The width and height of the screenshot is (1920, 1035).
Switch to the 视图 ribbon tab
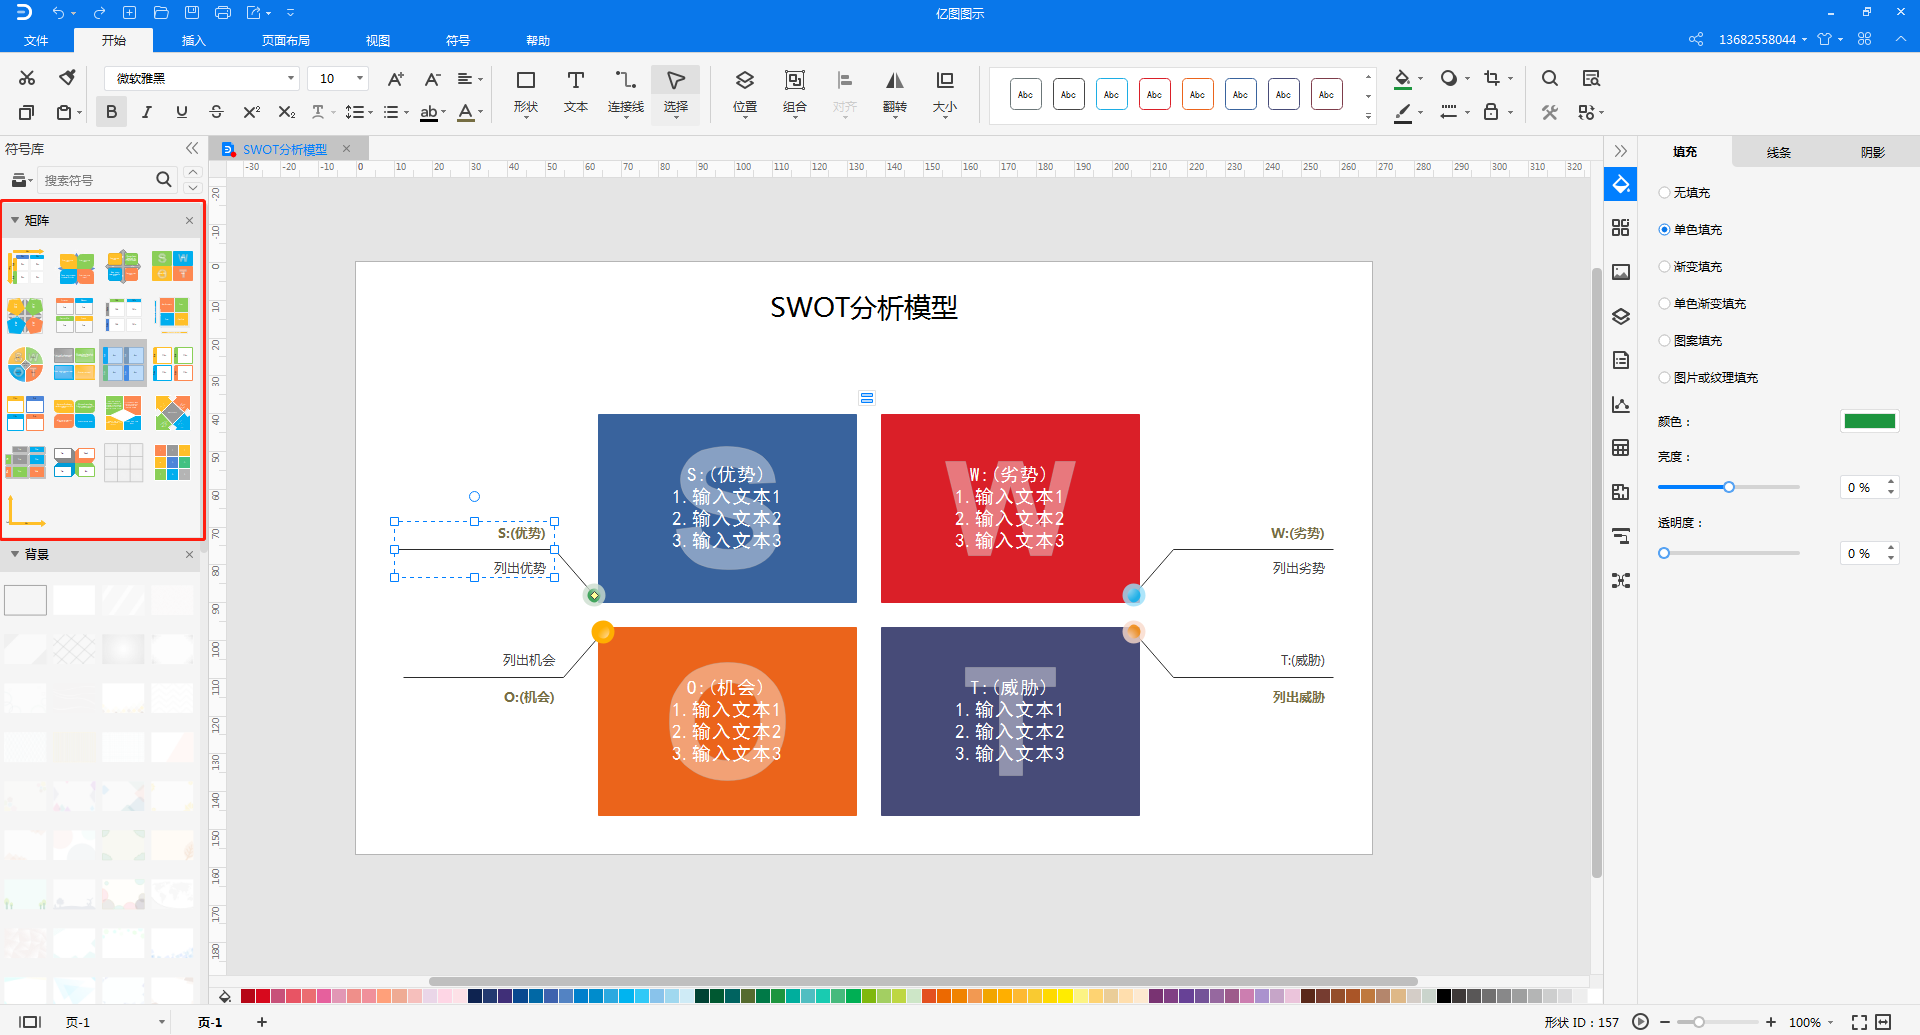(x=378, y=40)
